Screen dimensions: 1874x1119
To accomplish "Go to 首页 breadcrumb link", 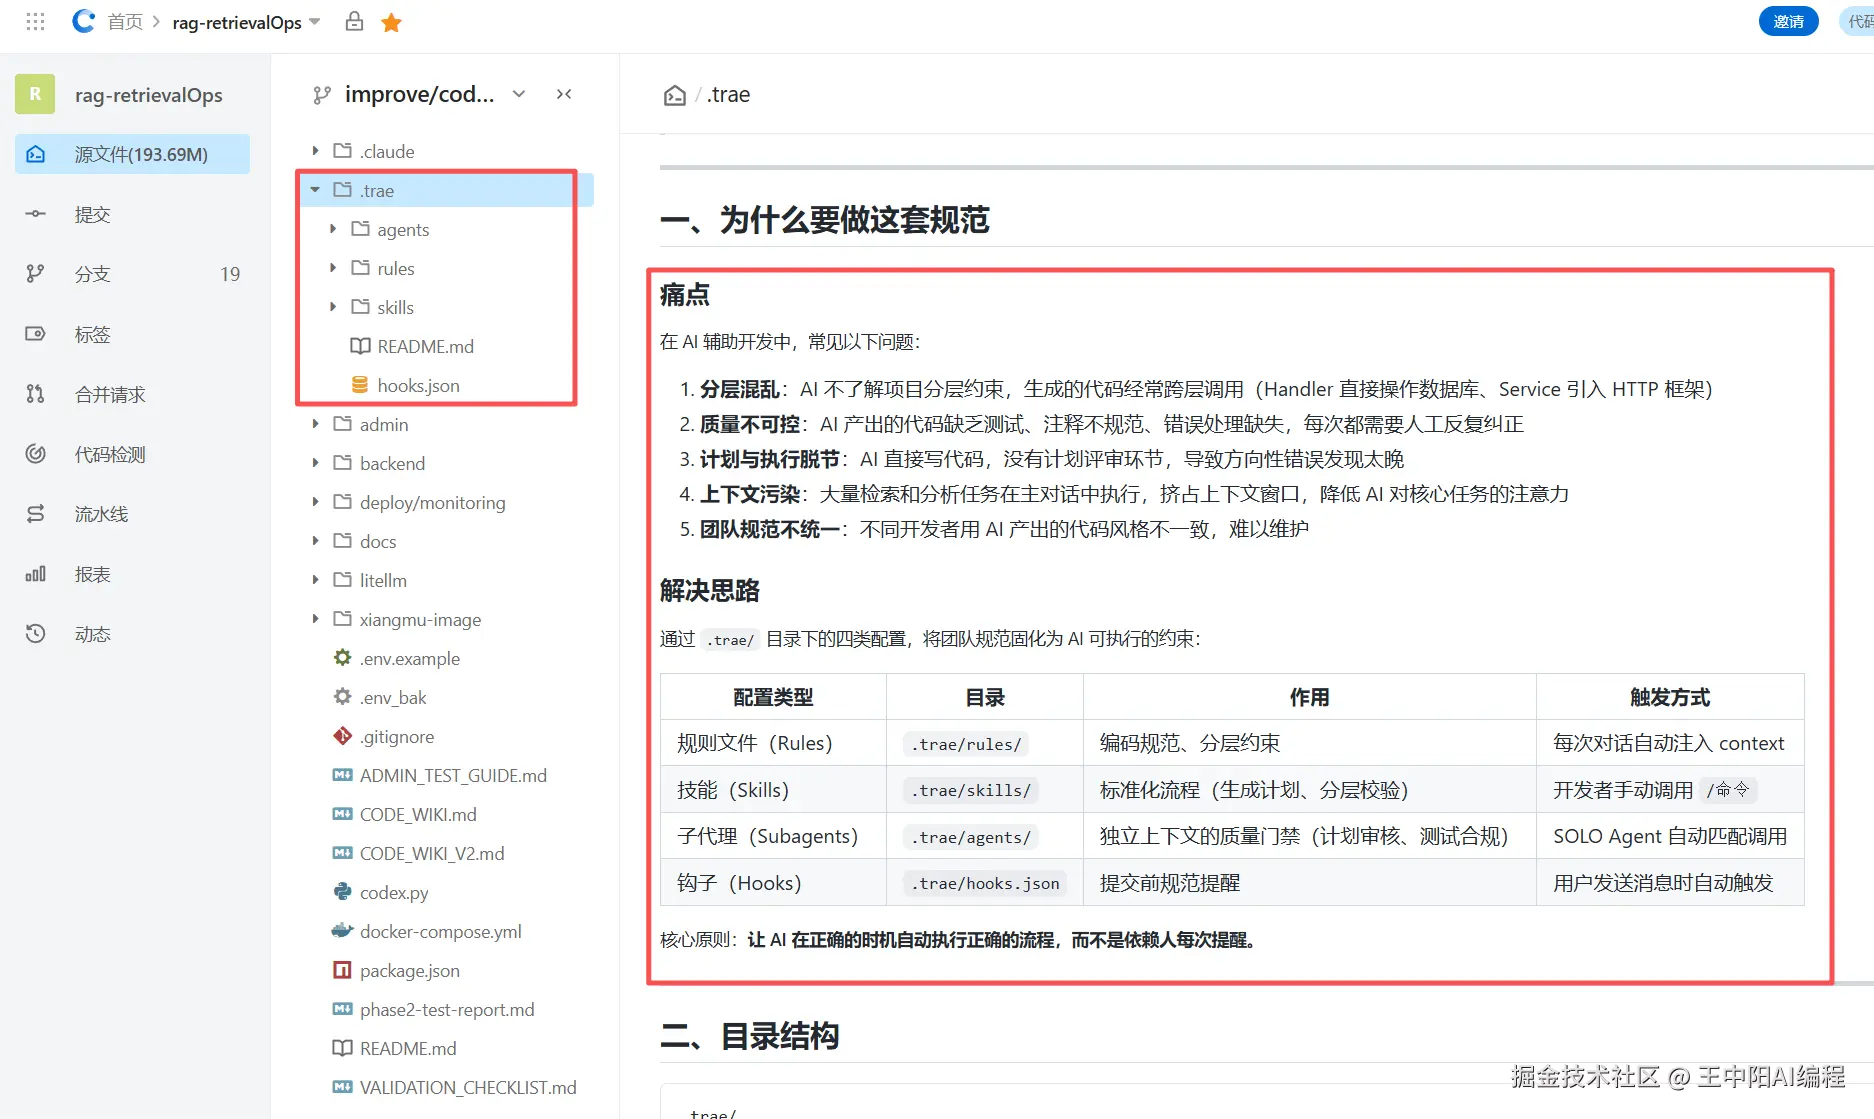I will 125,22.
